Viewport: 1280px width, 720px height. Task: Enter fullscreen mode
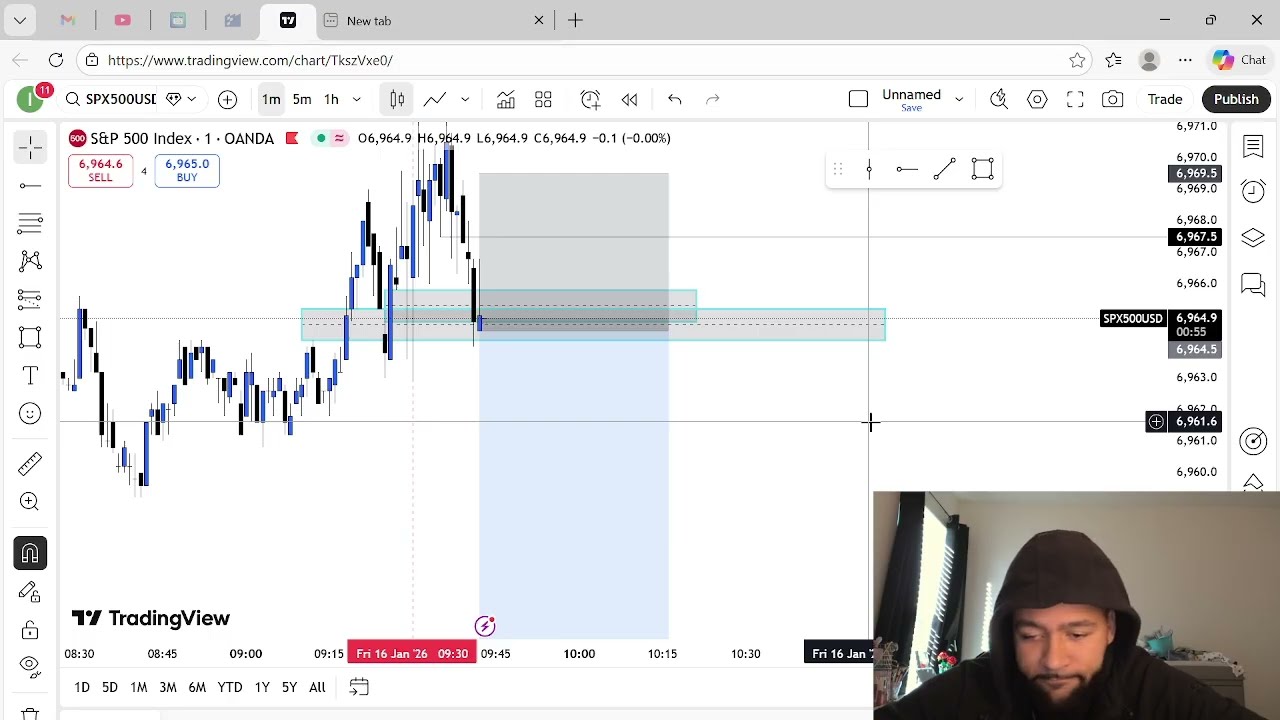pos(1075,99)
